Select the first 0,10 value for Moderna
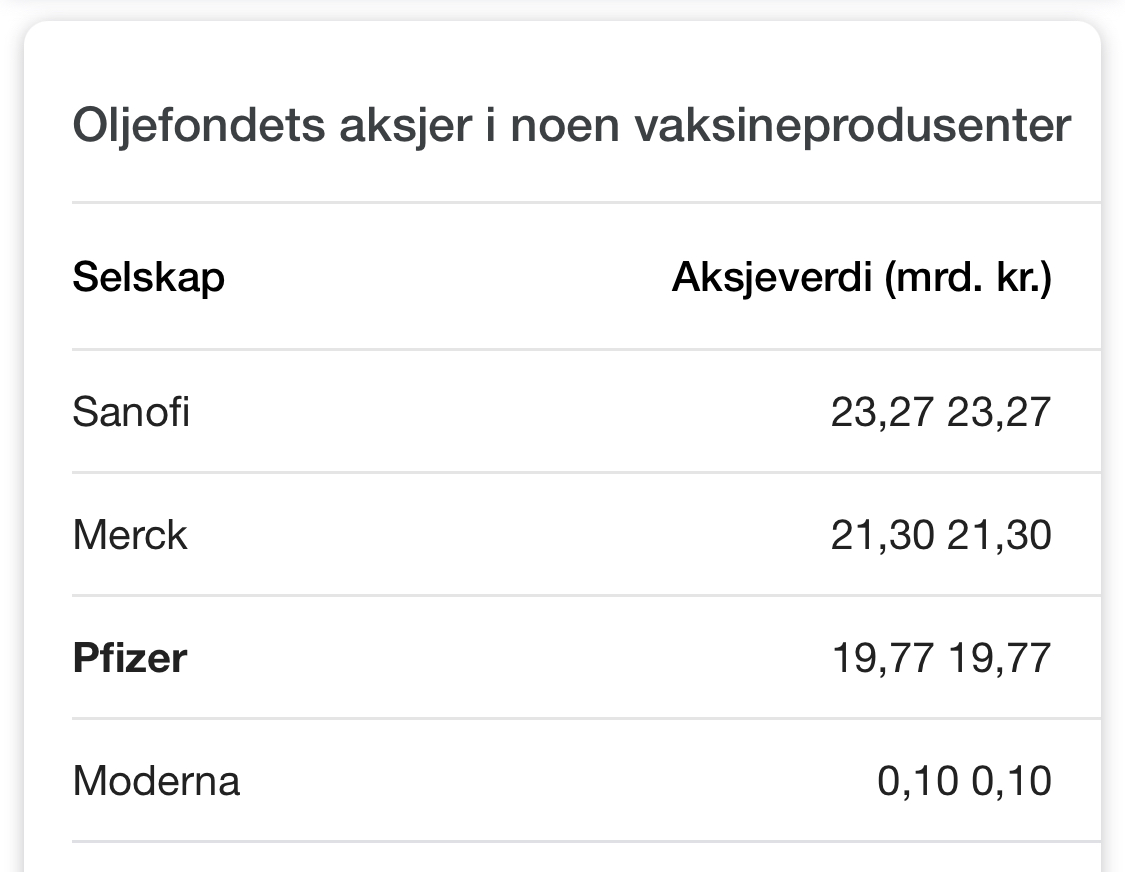1125x872 pixels. click(918, 781)
